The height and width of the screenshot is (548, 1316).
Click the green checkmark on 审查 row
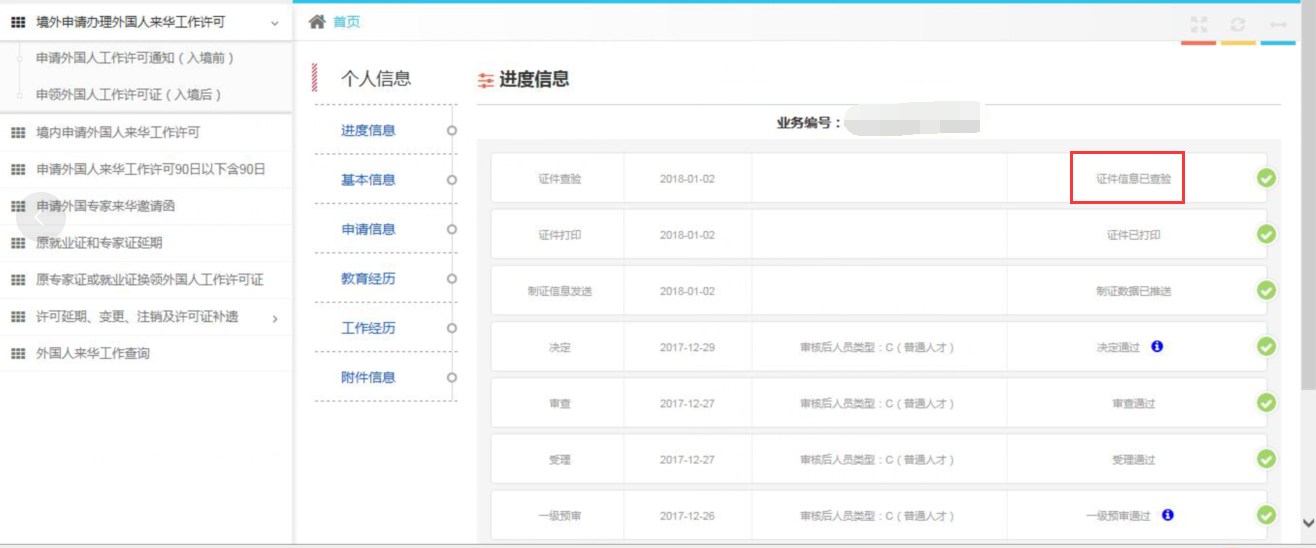tap(1266, 403)
